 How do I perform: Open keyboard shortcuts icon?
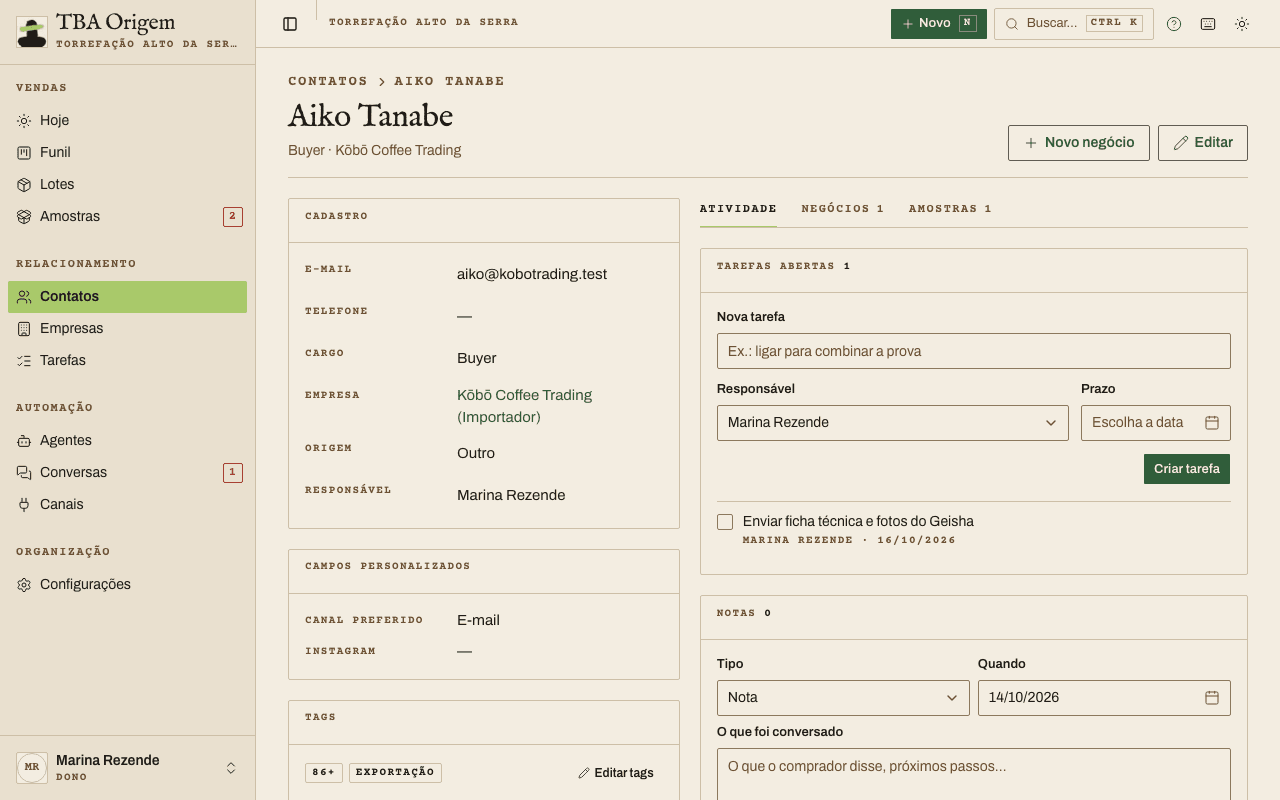pyautogui.click(x=1208, y=24)
